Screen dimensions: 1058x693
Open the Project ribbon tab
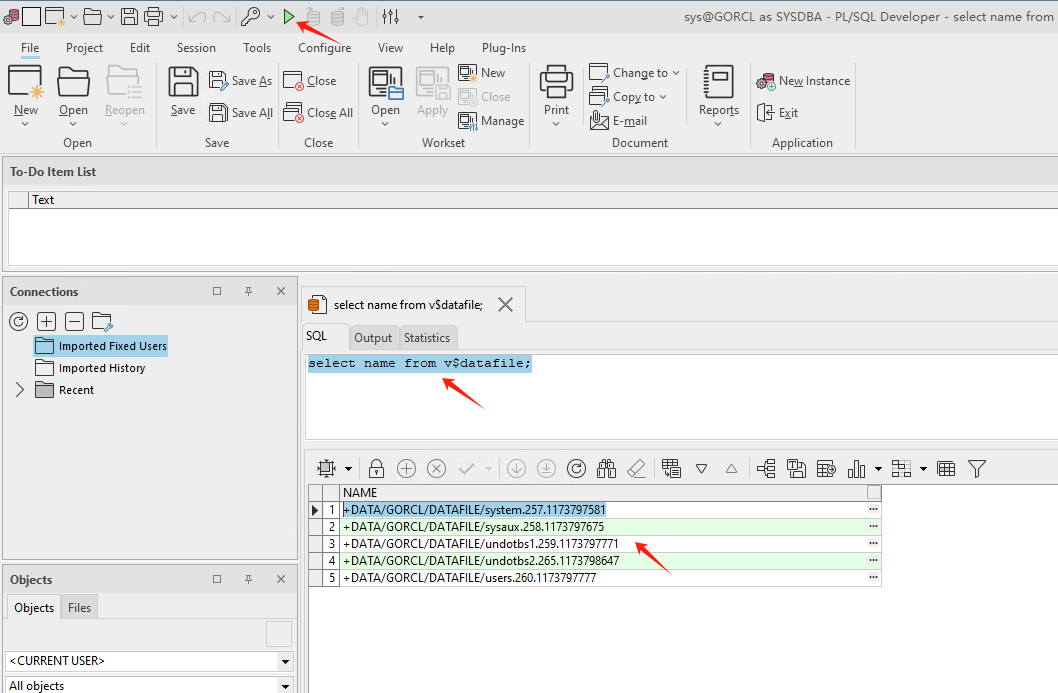(x=84, y=48)
